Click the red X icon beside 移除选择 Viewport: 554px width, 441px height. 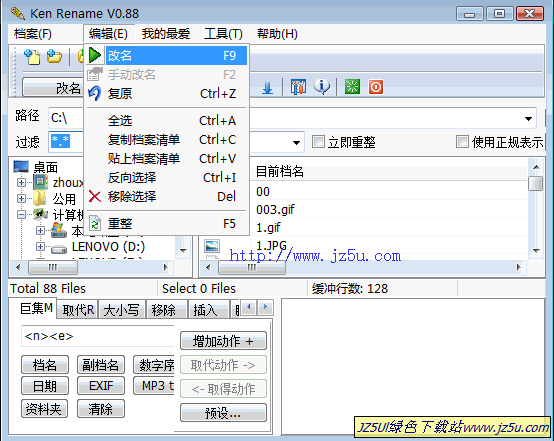[x=95, y=196]
